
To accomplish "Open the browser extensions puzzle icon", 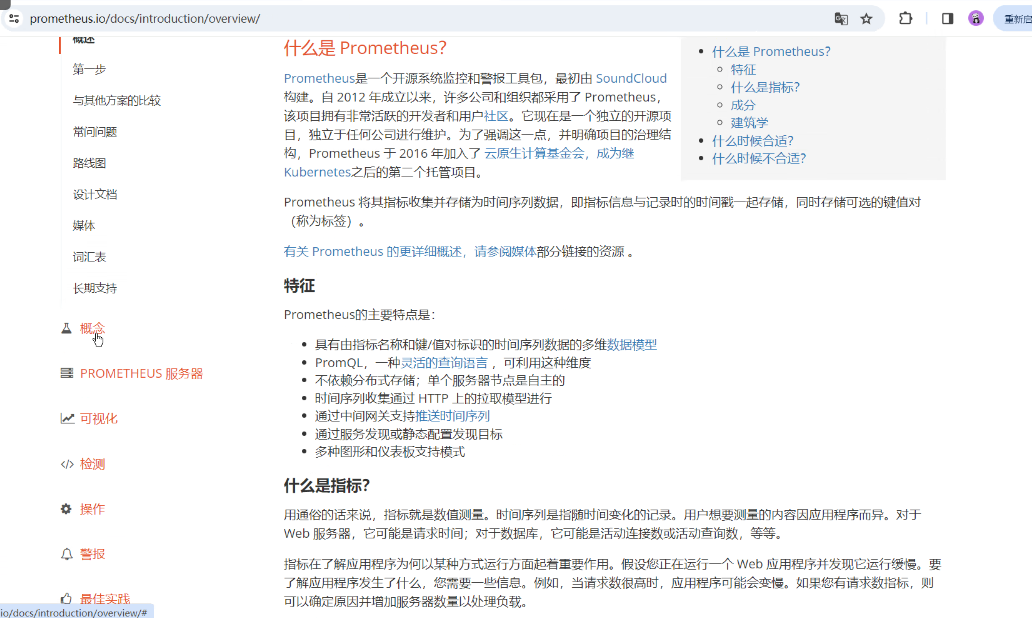I will point(906,18).
